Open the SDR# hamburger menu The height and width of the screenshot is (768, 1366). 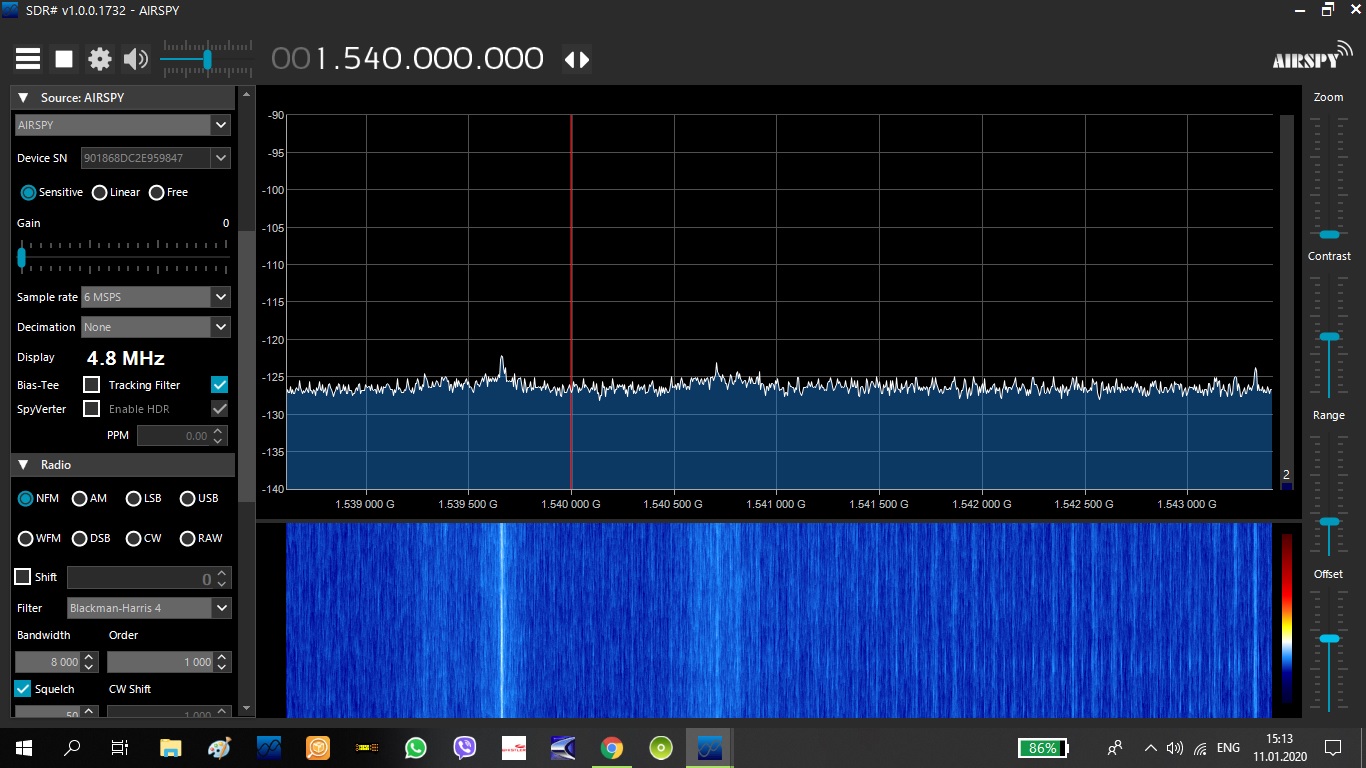click(28, 59)
